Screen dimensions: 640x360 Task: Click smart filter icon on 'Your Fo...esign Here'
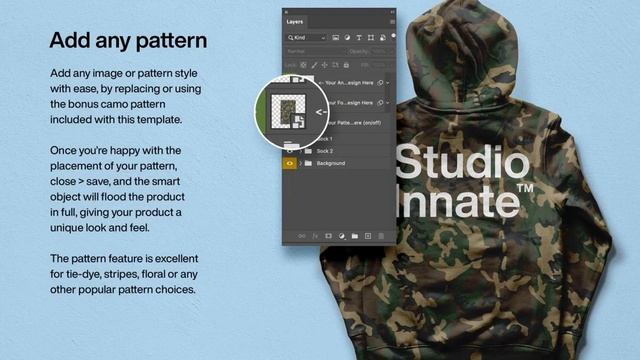coord(380,103)
